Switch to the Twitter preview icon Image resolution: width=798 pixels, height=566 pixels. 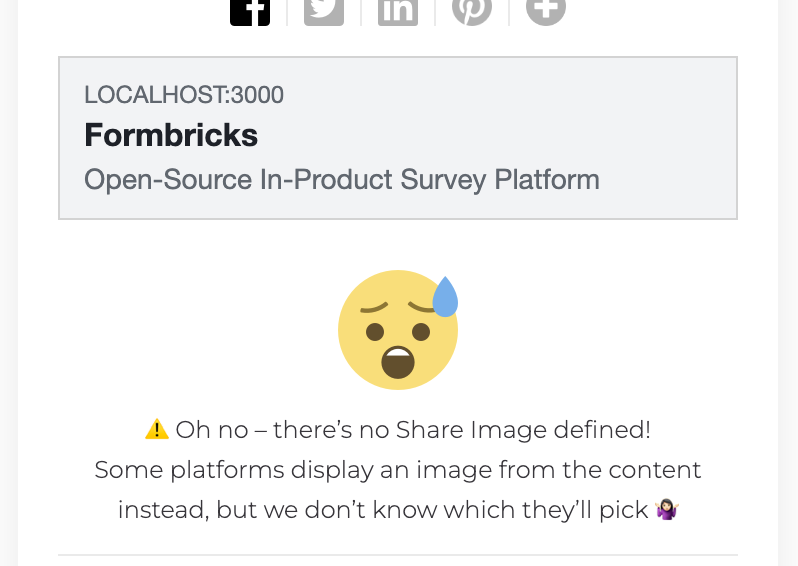click(324, 10)
